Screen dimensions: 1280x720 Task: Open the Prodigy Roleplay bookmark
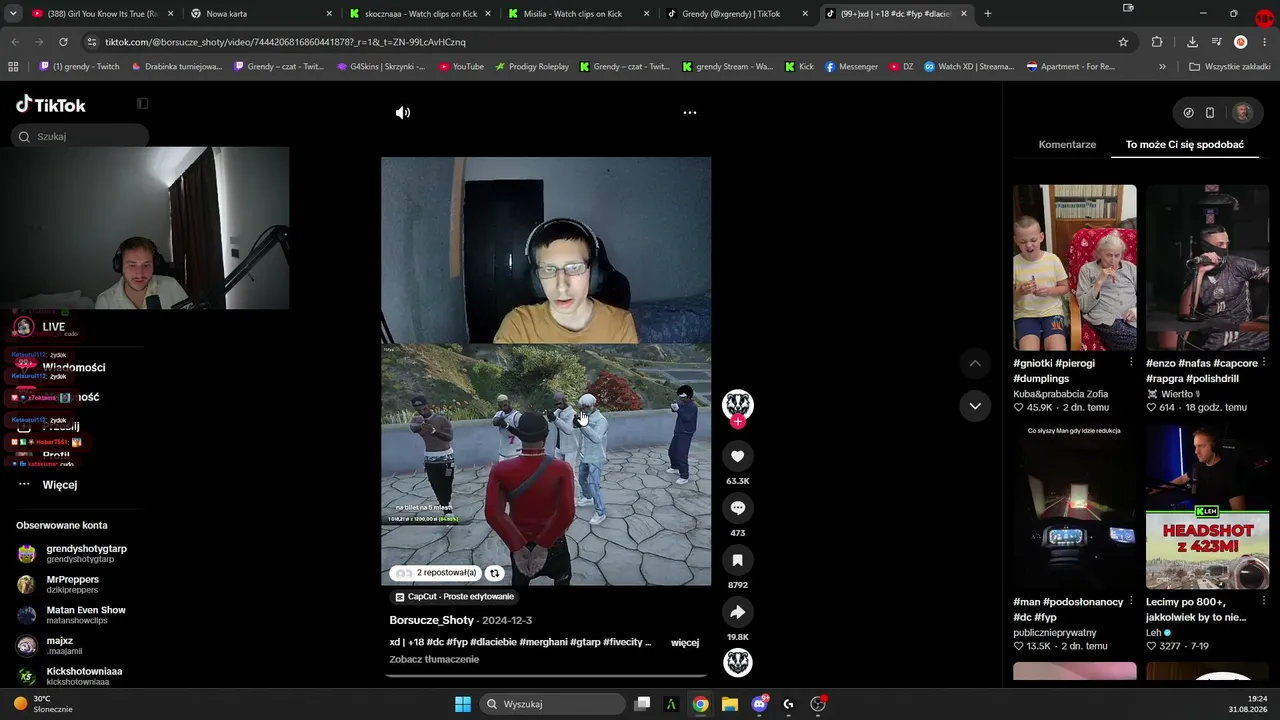coord(530,67)
